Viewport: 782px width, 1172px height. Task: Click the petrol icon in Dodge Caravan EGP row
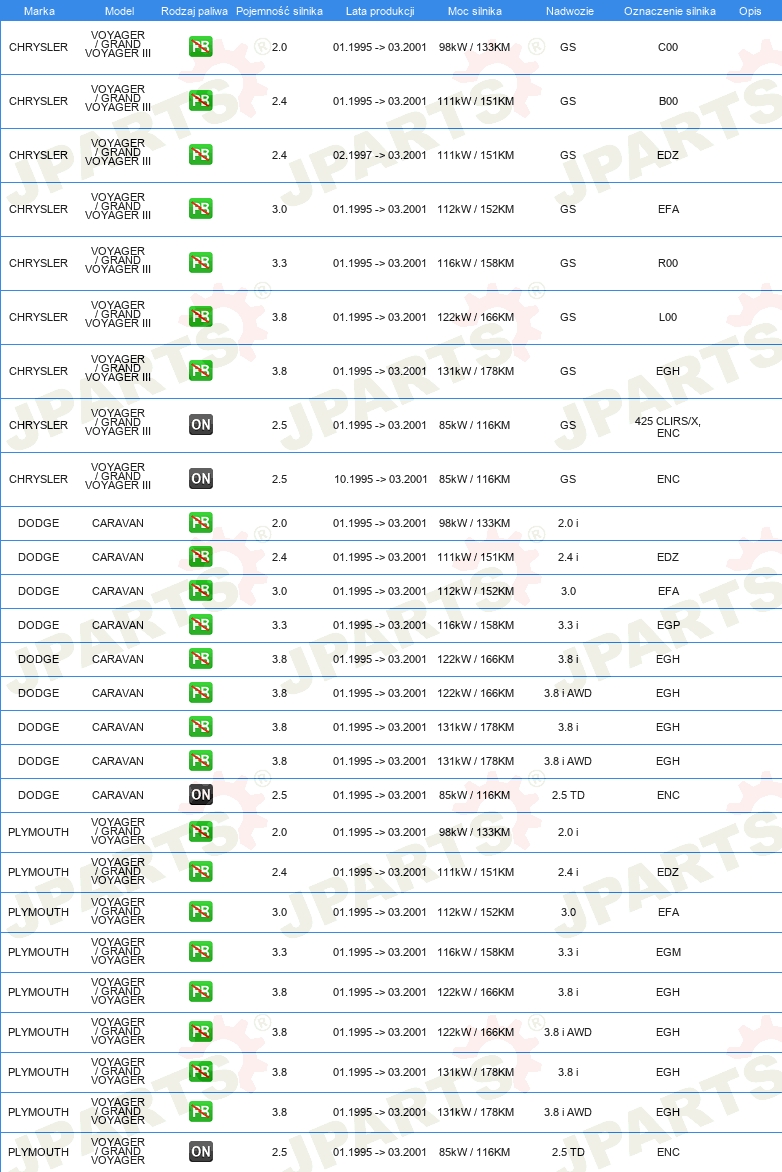(200, 625)
